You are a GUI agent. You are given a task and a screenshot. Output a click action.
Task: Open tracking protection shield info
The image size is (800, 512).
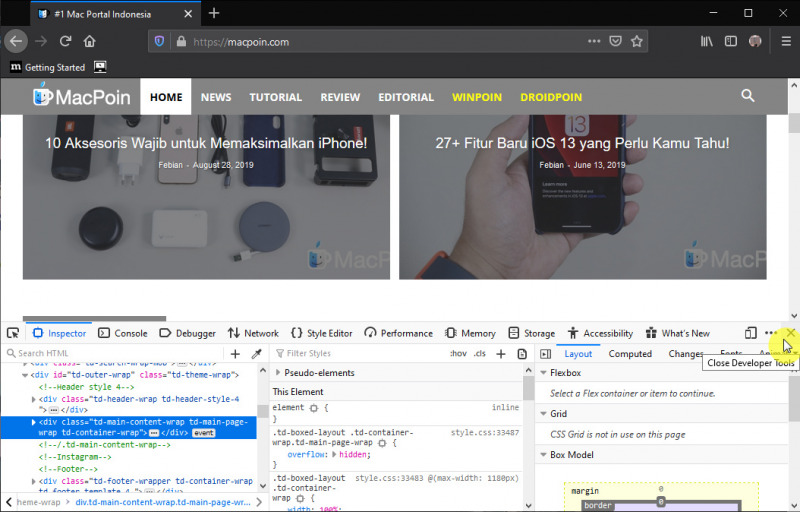point(159,41)
